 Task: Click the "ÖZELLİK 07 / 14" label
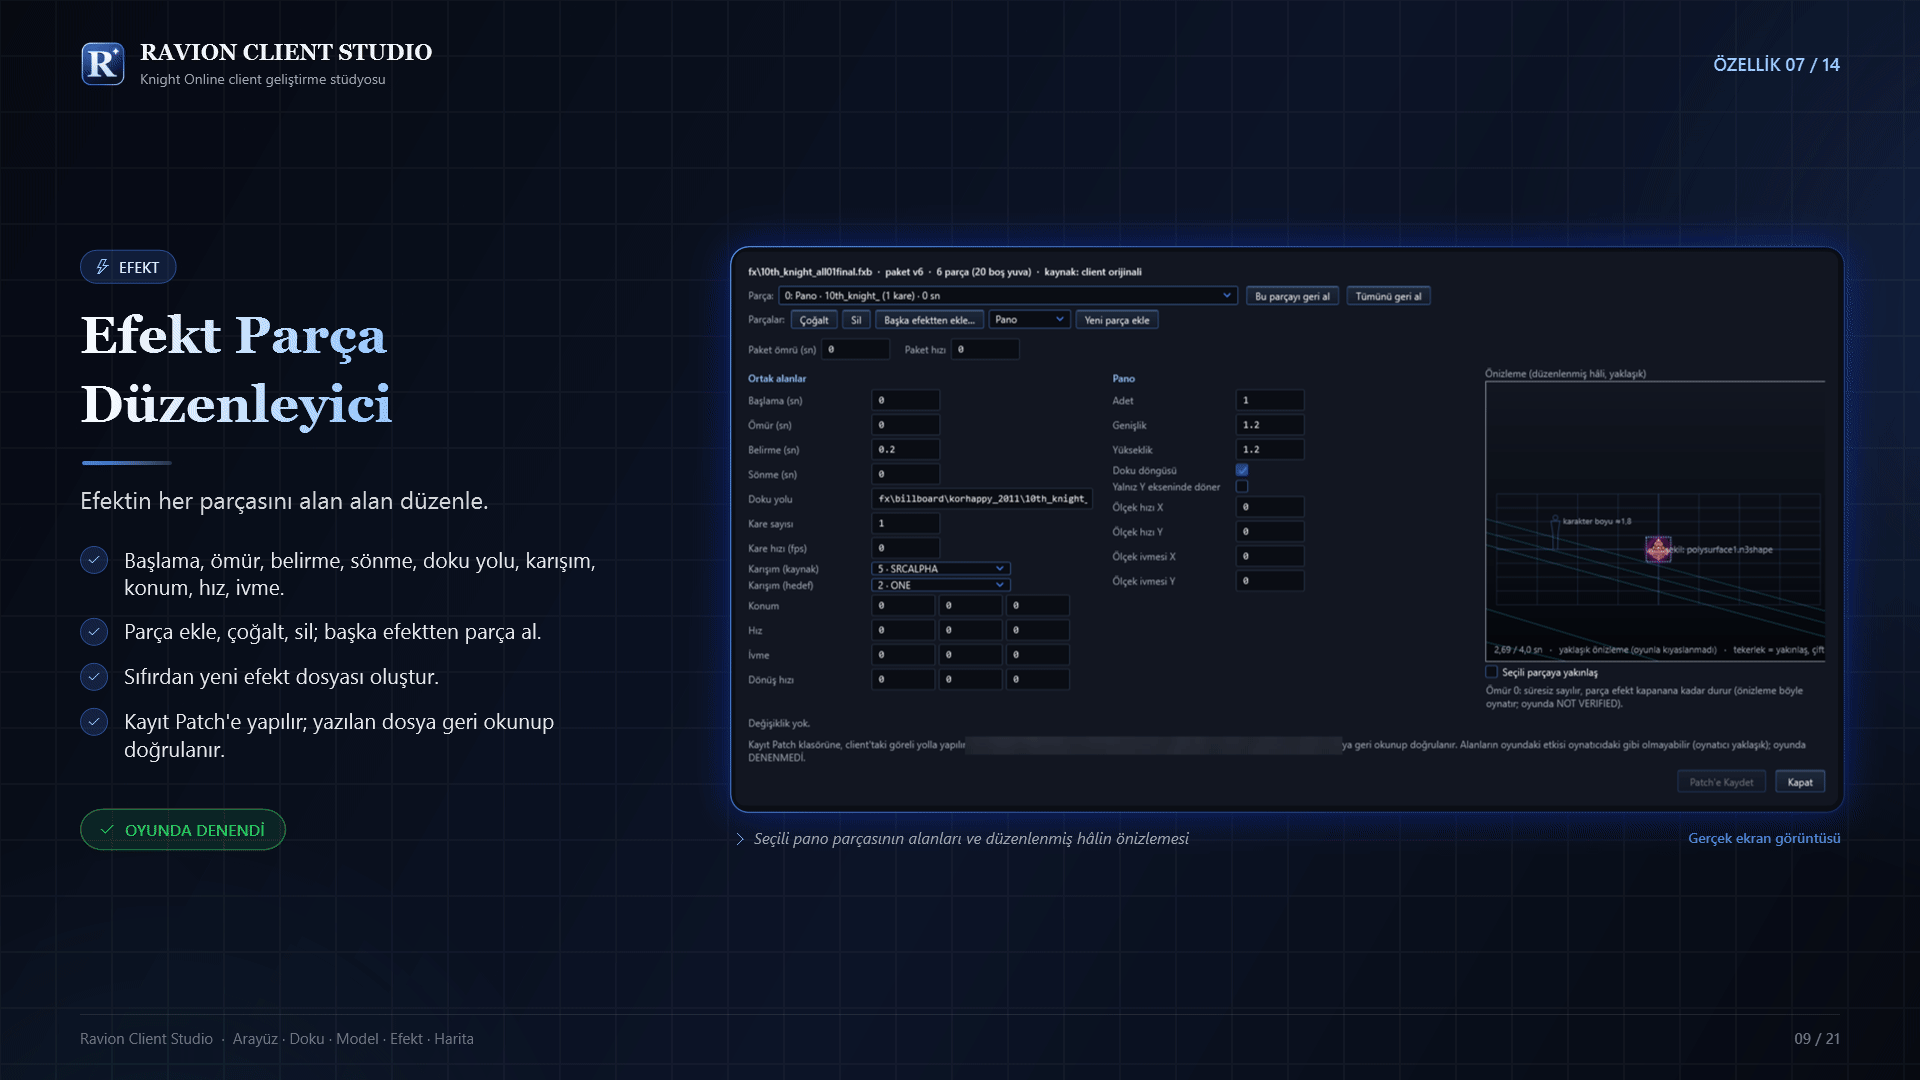1776,64
